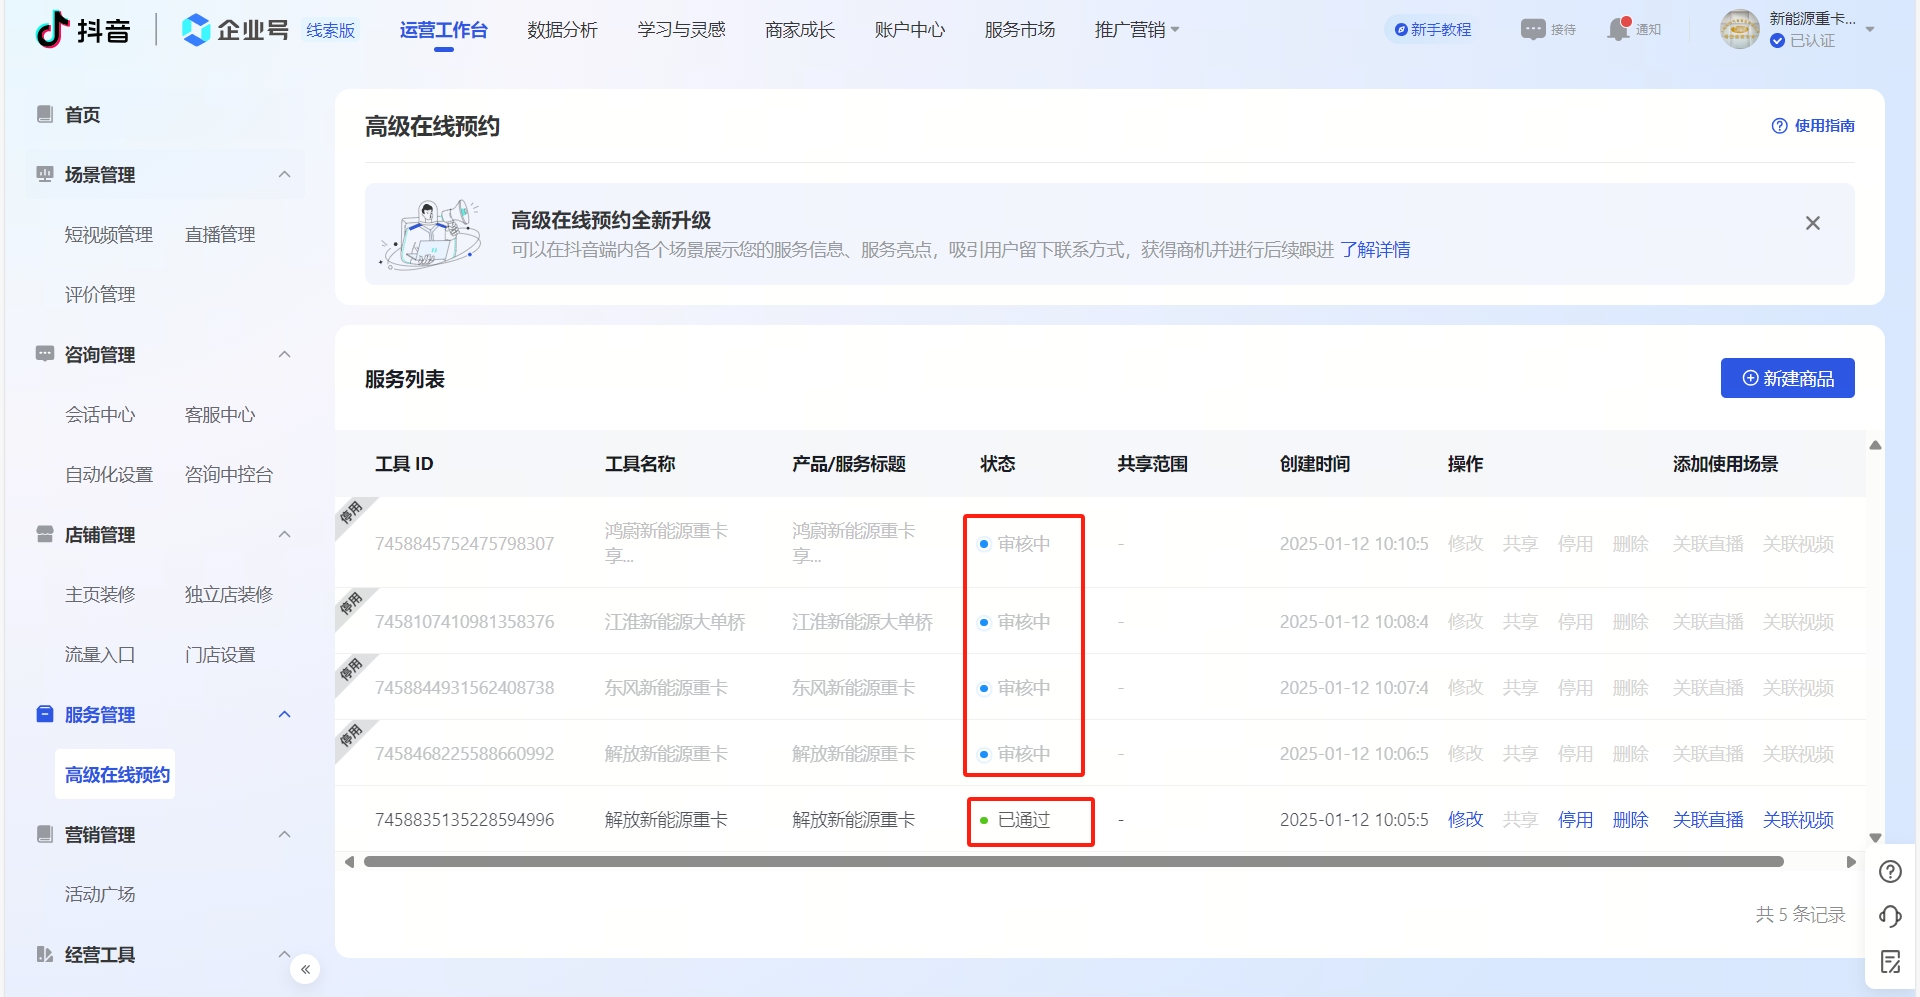Open the 学习与灵感 tab

coord(681,30)
